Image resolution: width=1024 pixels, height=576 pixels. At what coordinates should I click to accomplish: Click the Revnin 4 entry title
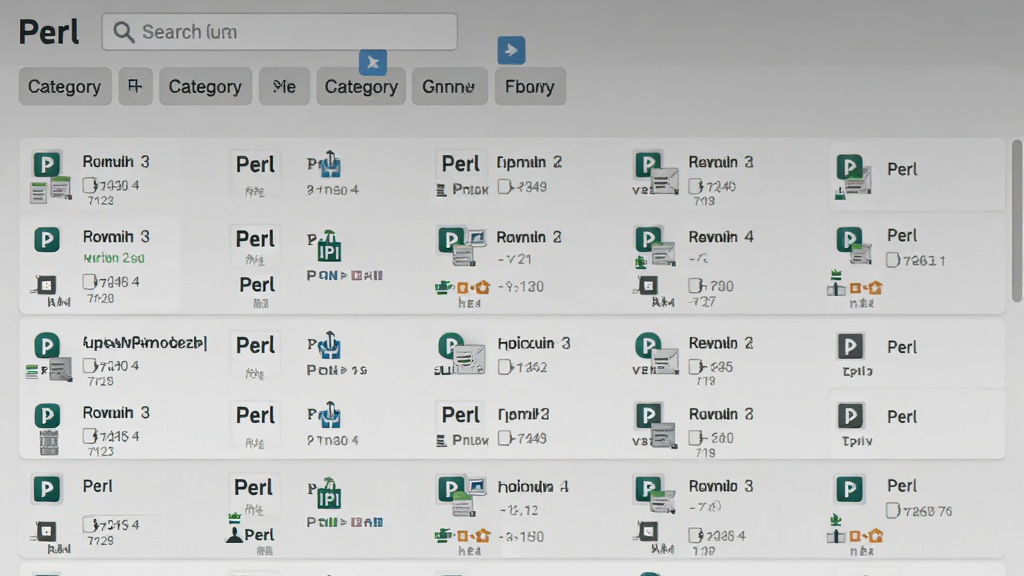click(721, 236)
